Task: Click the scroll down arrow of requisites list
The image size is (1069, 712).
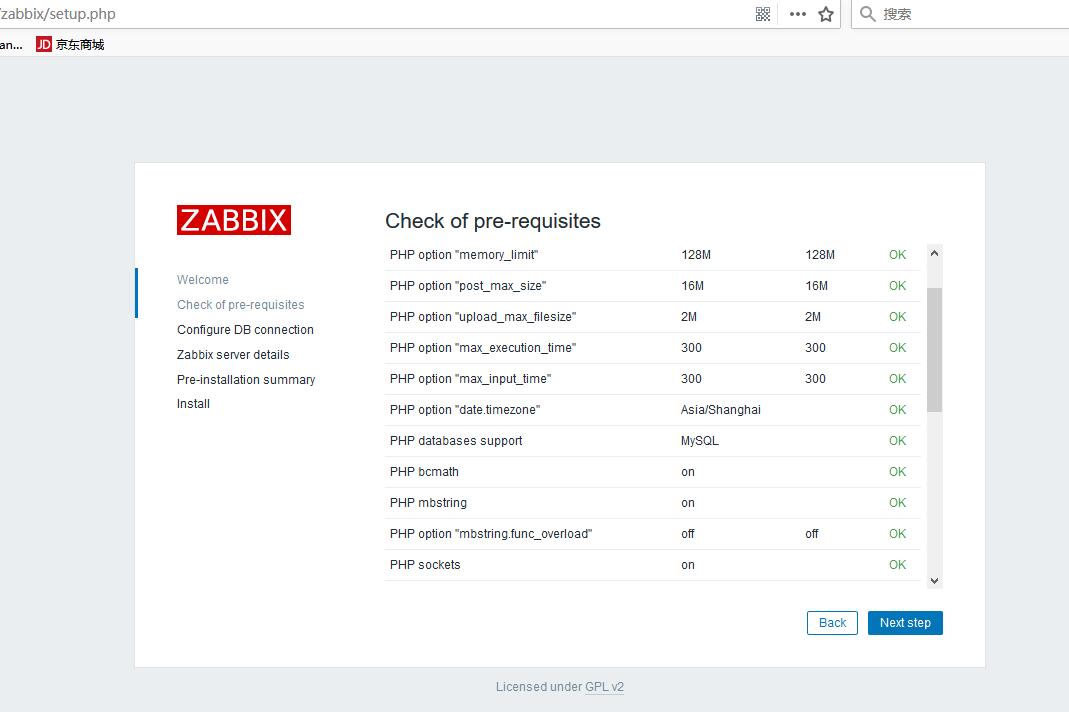Action: click(x=935, y=581)
